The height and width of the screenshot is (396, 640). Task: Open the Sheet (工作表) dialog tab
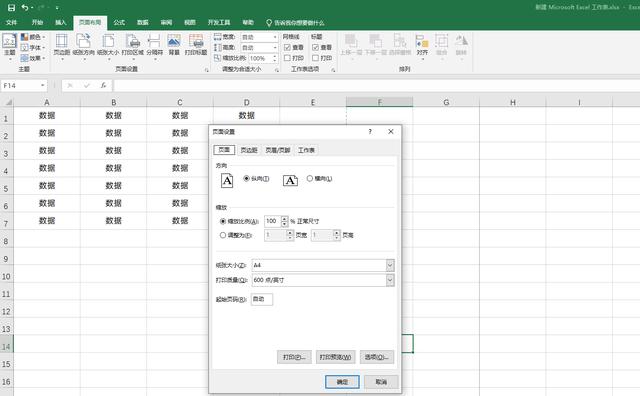tap(306, 150)
